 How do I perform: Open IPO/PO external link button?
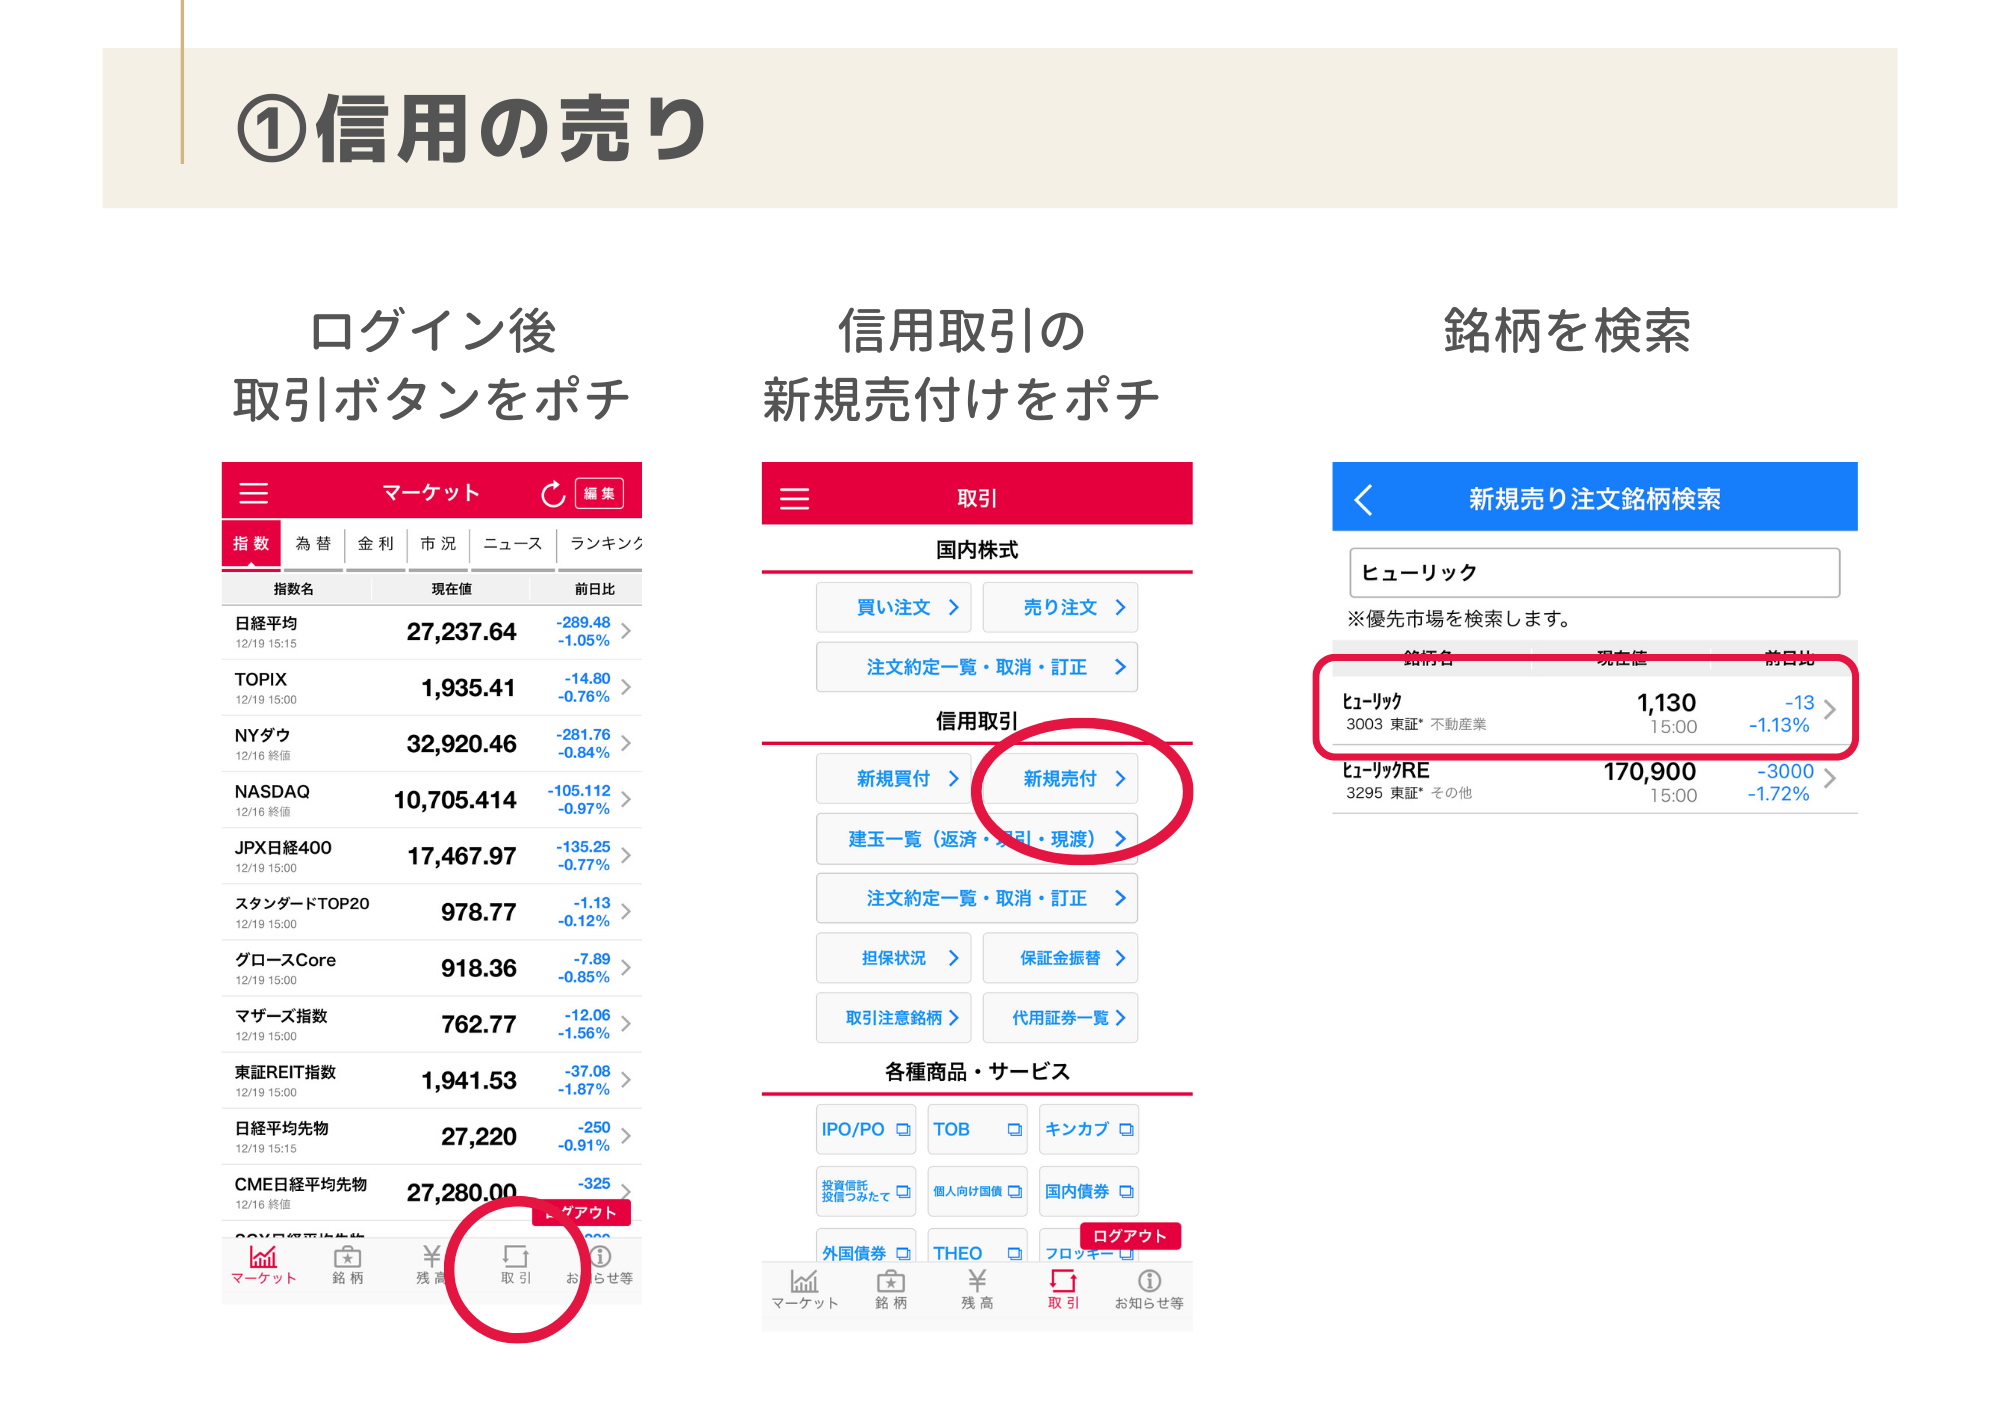[x=865, y=1129]
